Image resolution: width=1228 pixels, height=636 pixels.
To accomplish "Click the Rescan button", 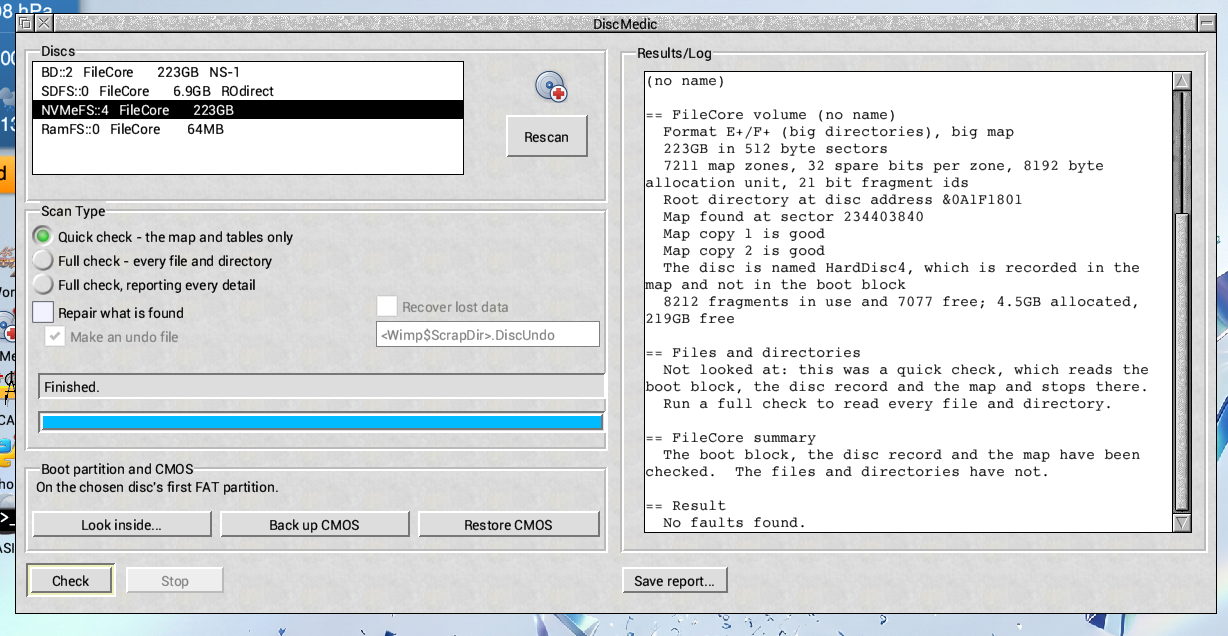I will click(x=546, y=137).
